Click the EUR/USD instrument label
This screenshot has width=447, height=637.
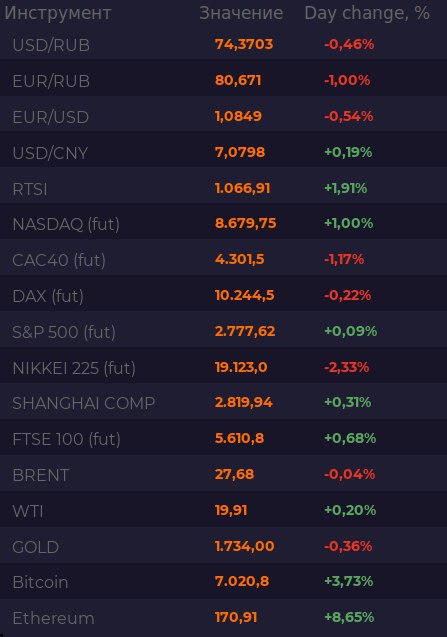pyautogui.click(x=51, y=117)
